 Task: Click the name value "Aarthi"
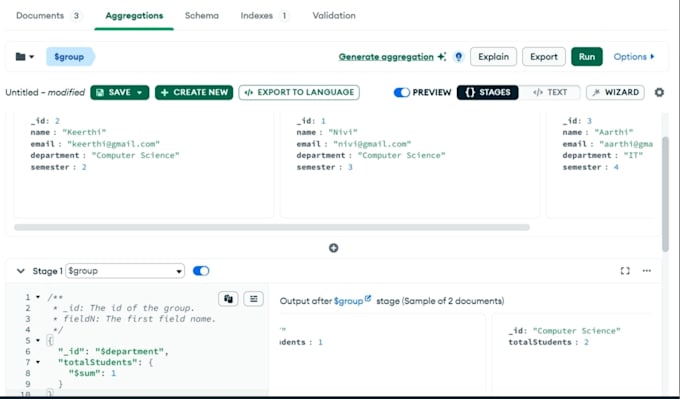point(614,132)
